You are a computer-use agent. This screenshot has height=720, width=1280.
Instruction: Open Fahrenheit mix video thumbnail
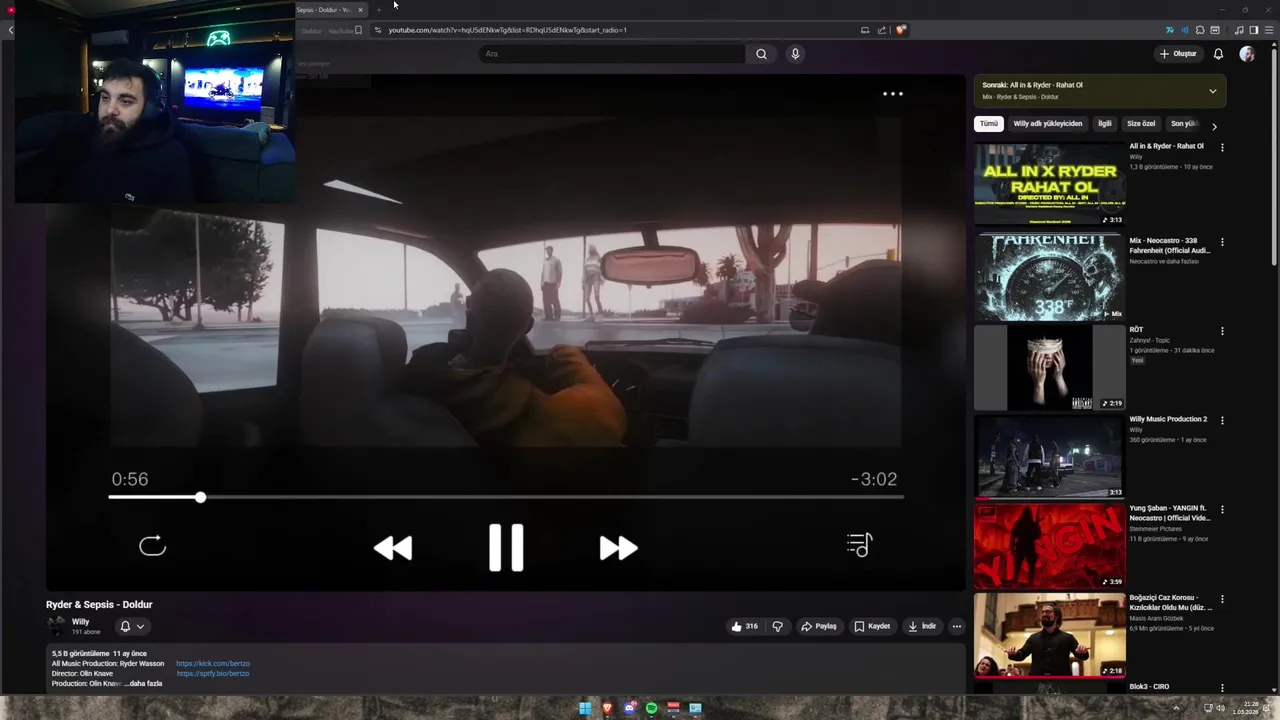pyautogui.click(x=1049, y=277)
